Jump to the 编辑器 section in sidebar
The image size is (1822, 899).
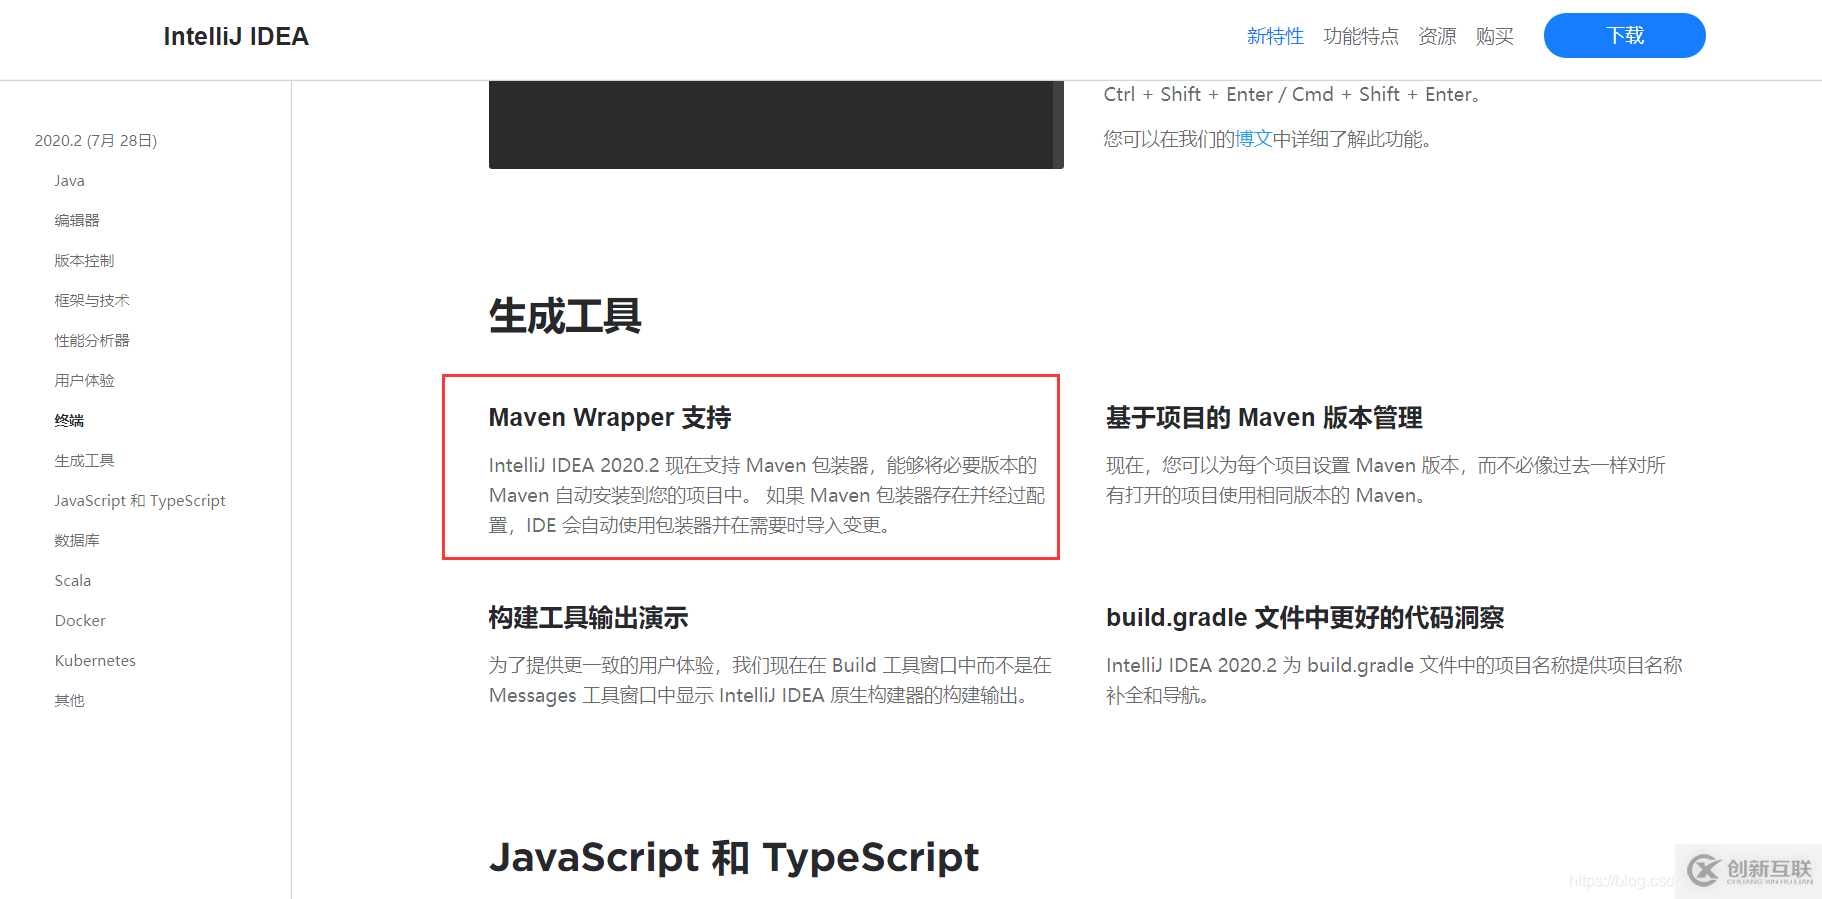(77, 221)
